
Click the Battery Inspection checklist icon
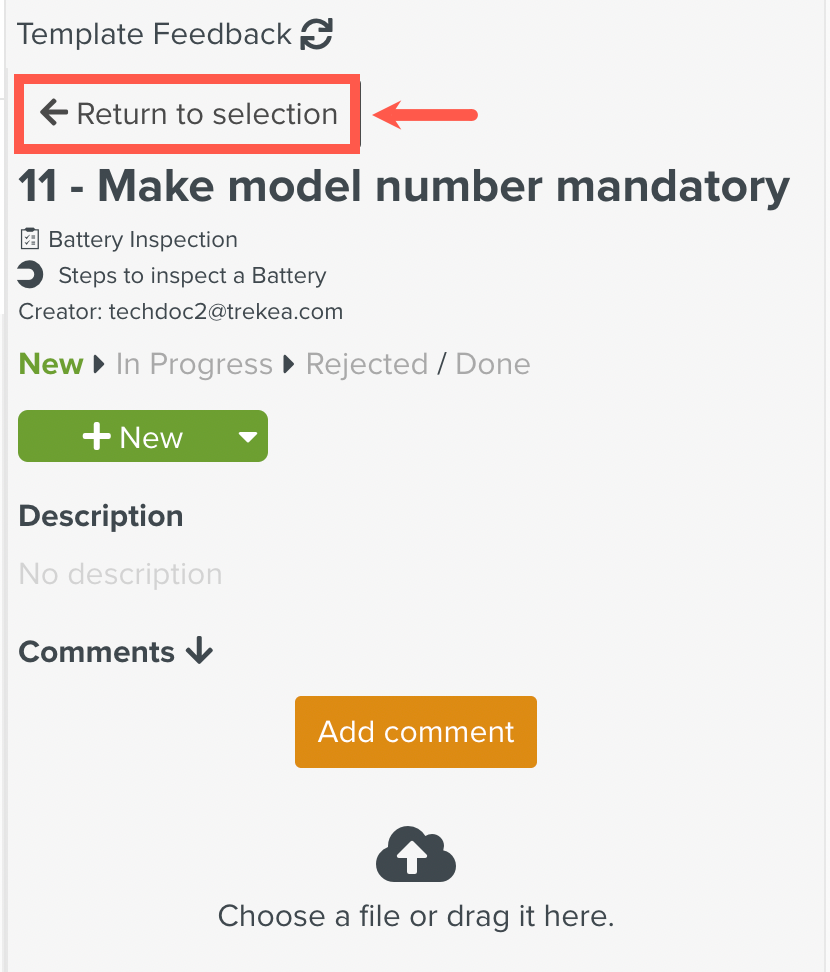click(29, 238)
